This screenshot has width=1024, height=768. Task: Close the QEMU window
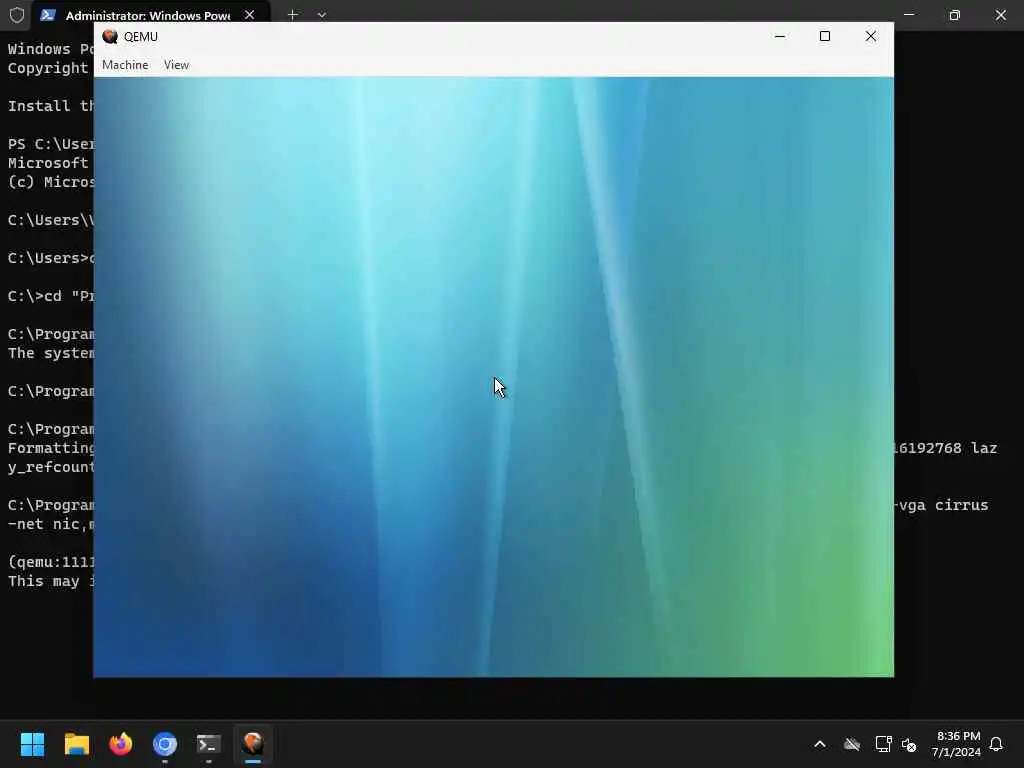tap(871, 37)
